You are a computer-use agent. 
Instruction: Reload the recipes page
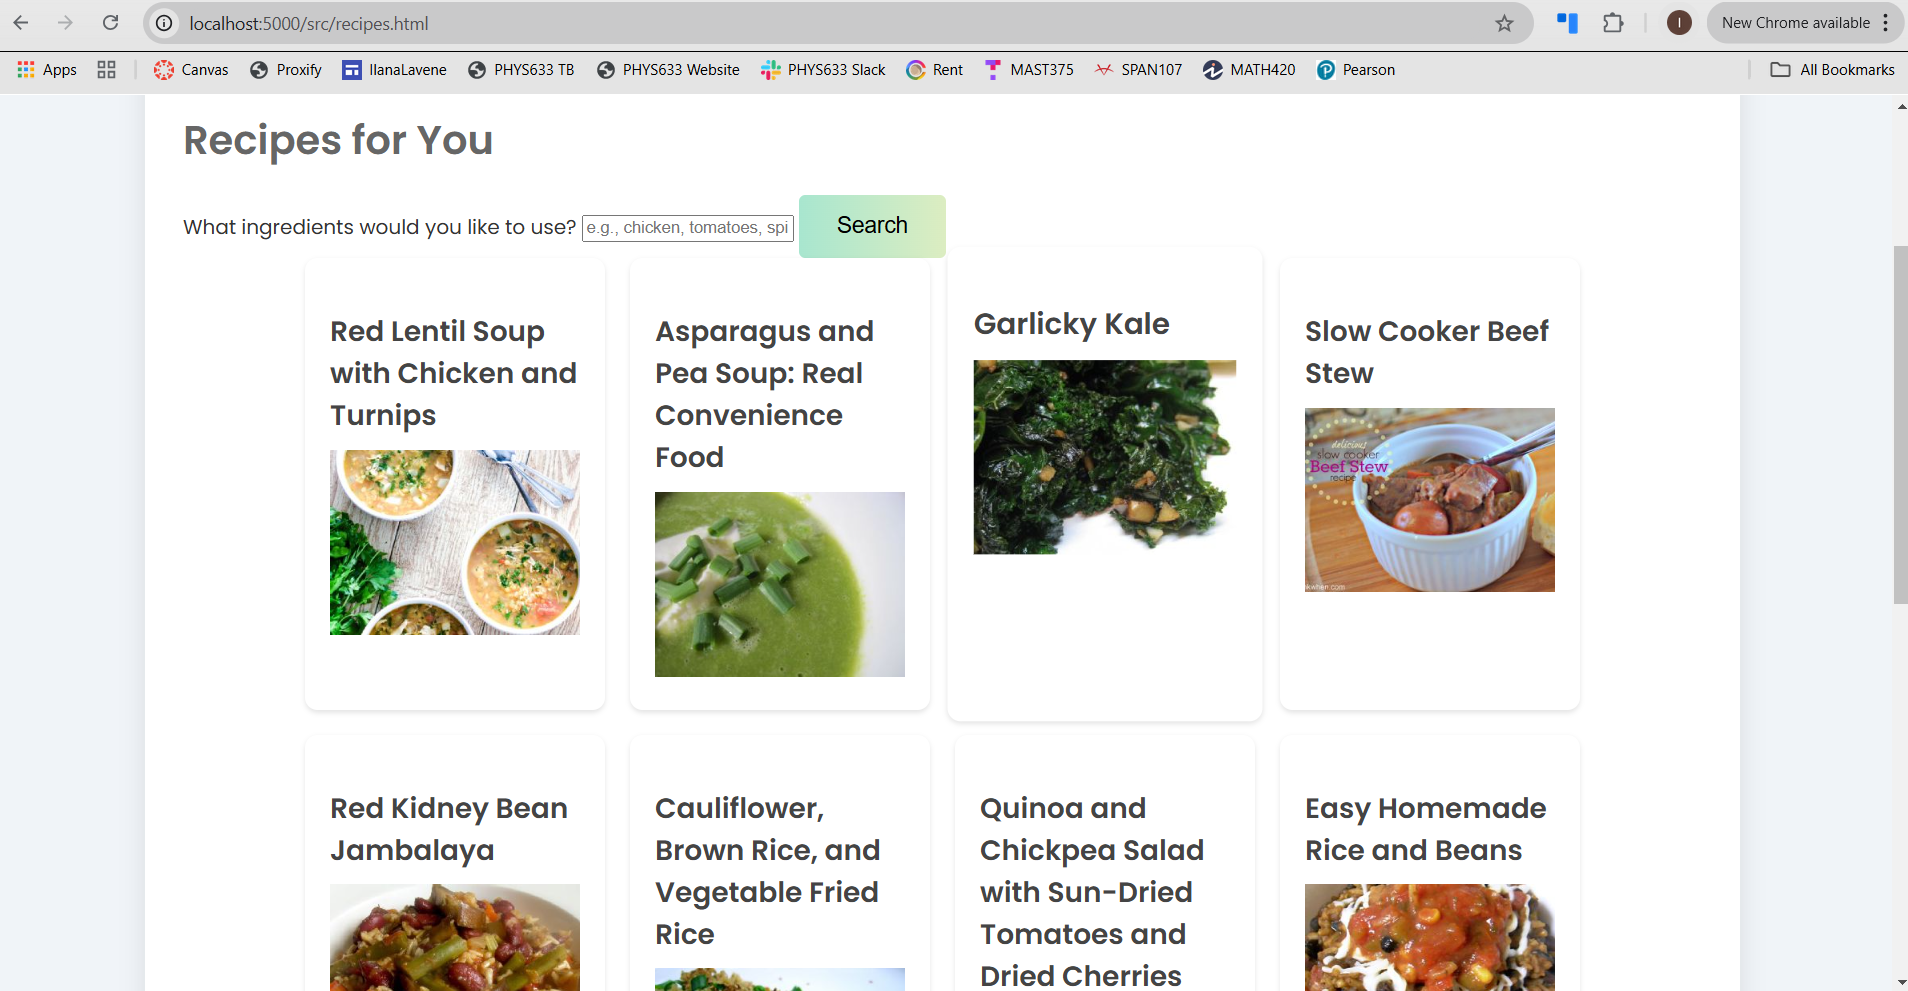click(x=111, y=23)
